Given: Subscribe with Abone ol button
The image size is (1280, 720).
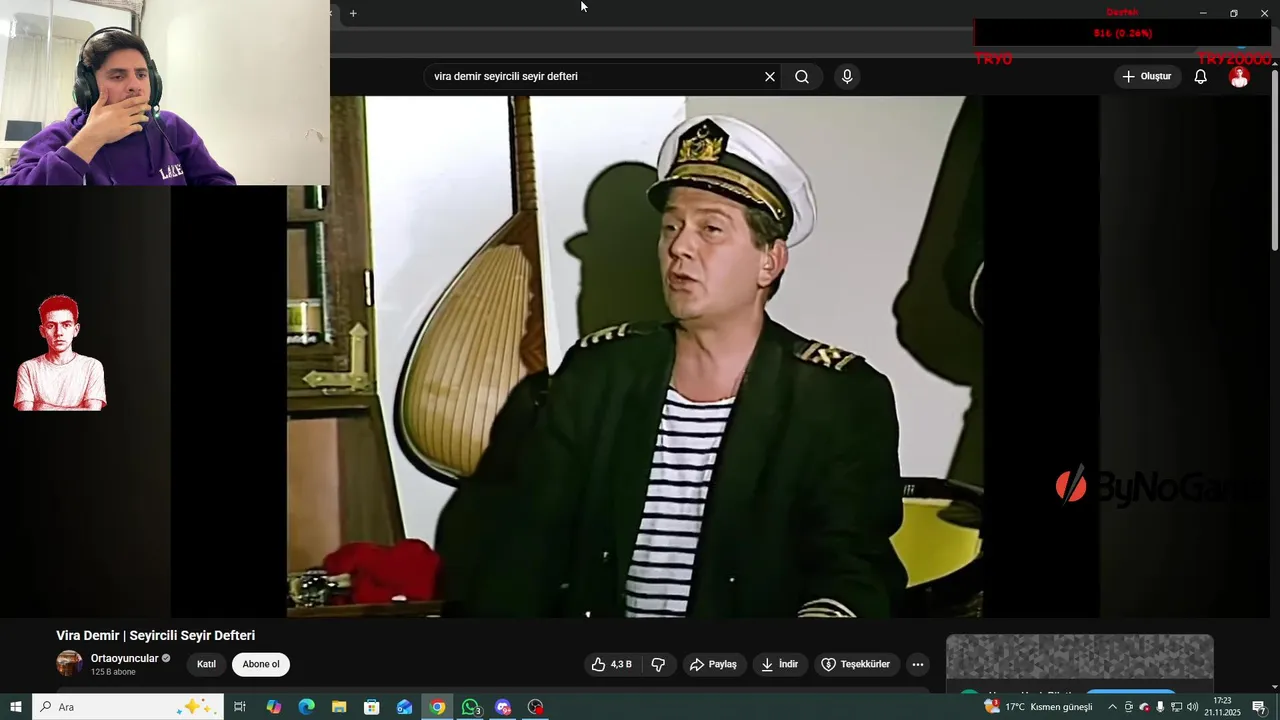Looking at the screenshot, I should [x=261, y=664].
